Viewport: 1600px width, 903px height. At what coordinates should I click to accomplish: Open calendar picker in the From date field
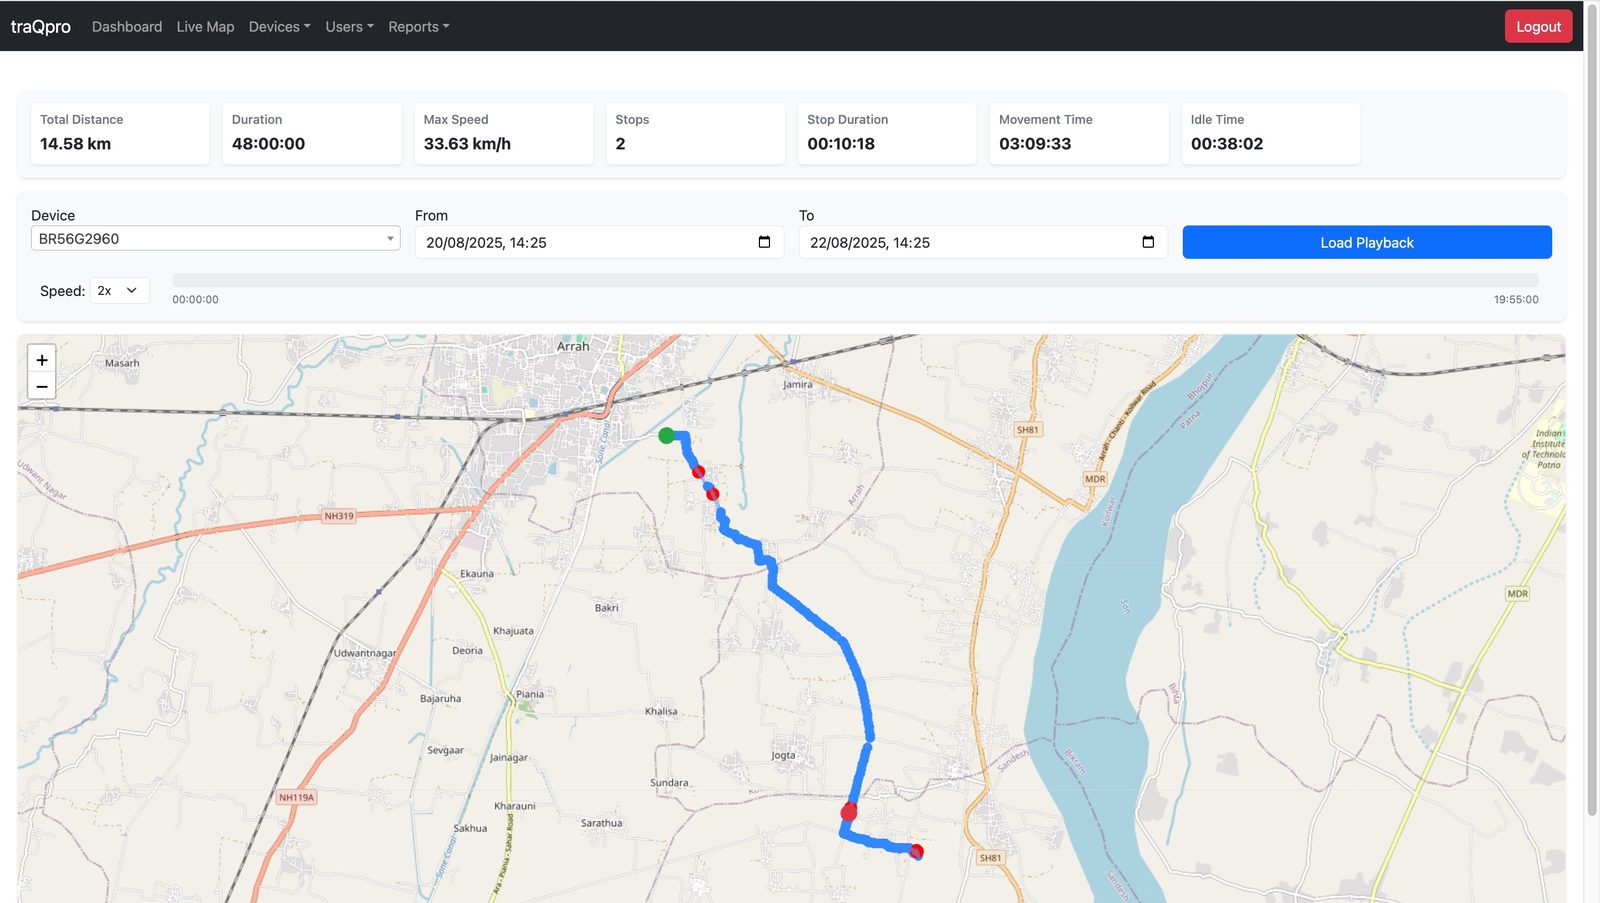pos(764,242)
